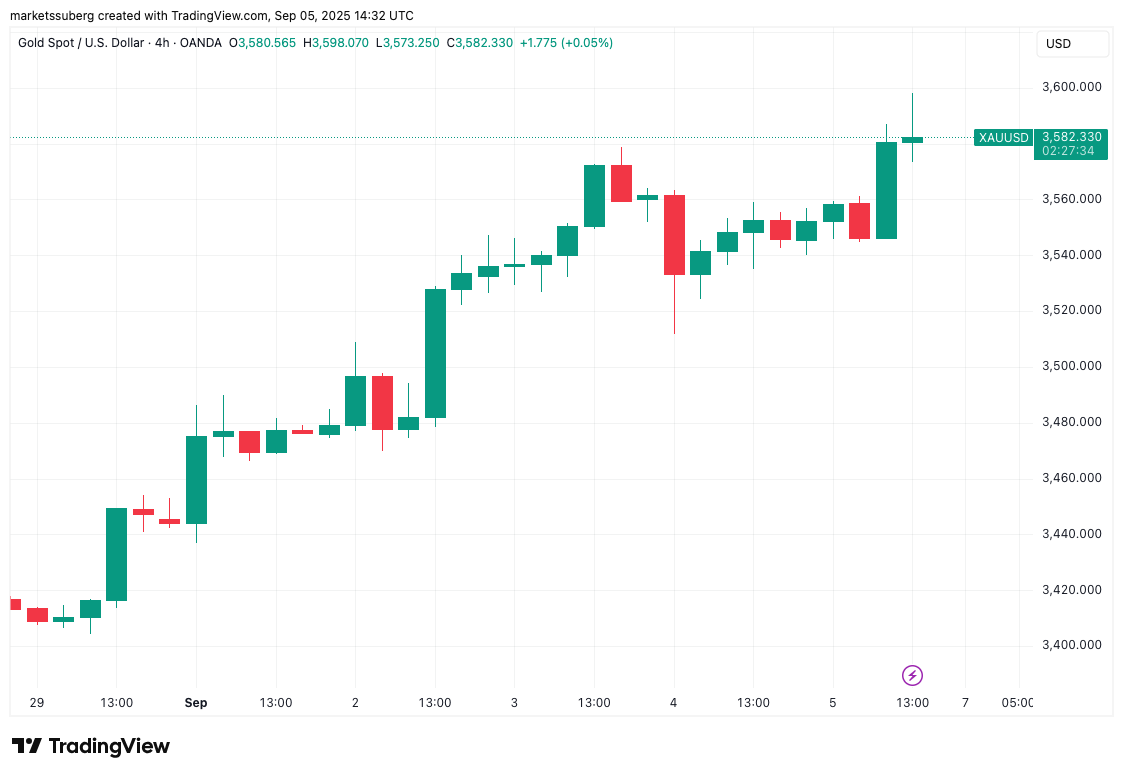Click the purple lightning bolt icon
The image size is (1123, 776).
[912, 675]
